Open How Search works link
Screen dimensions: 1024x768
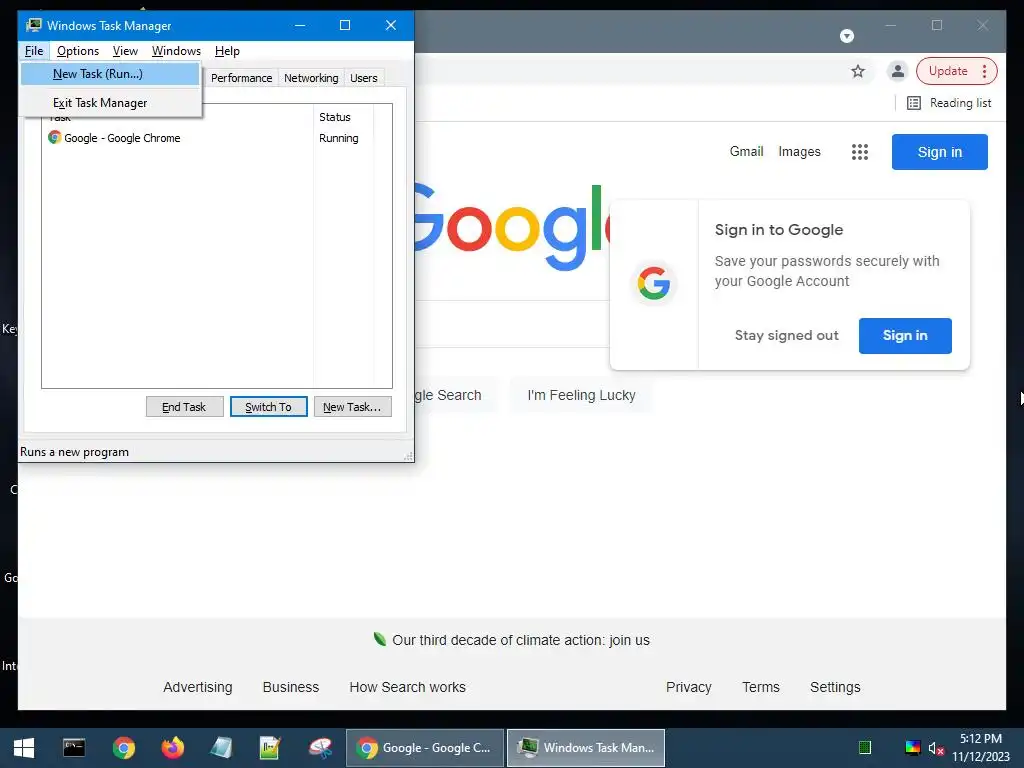pos(408,687)
